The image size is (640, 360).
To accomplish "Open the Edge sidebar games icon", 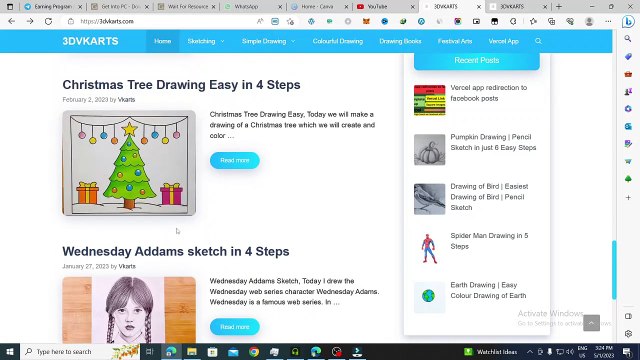I will click(x=628, y=91).
